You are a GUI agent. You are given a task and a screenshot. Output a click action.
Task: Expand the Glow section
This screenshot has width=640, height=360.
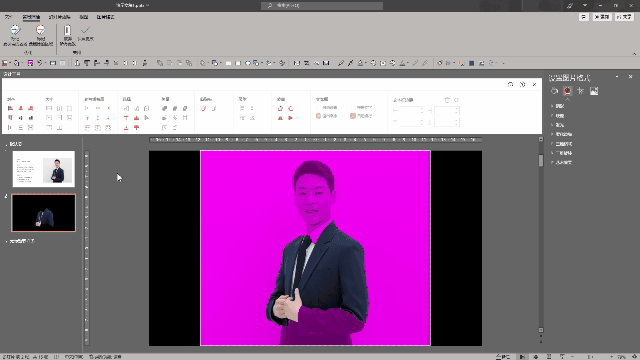pyautogui.click(x=559, y=125)
